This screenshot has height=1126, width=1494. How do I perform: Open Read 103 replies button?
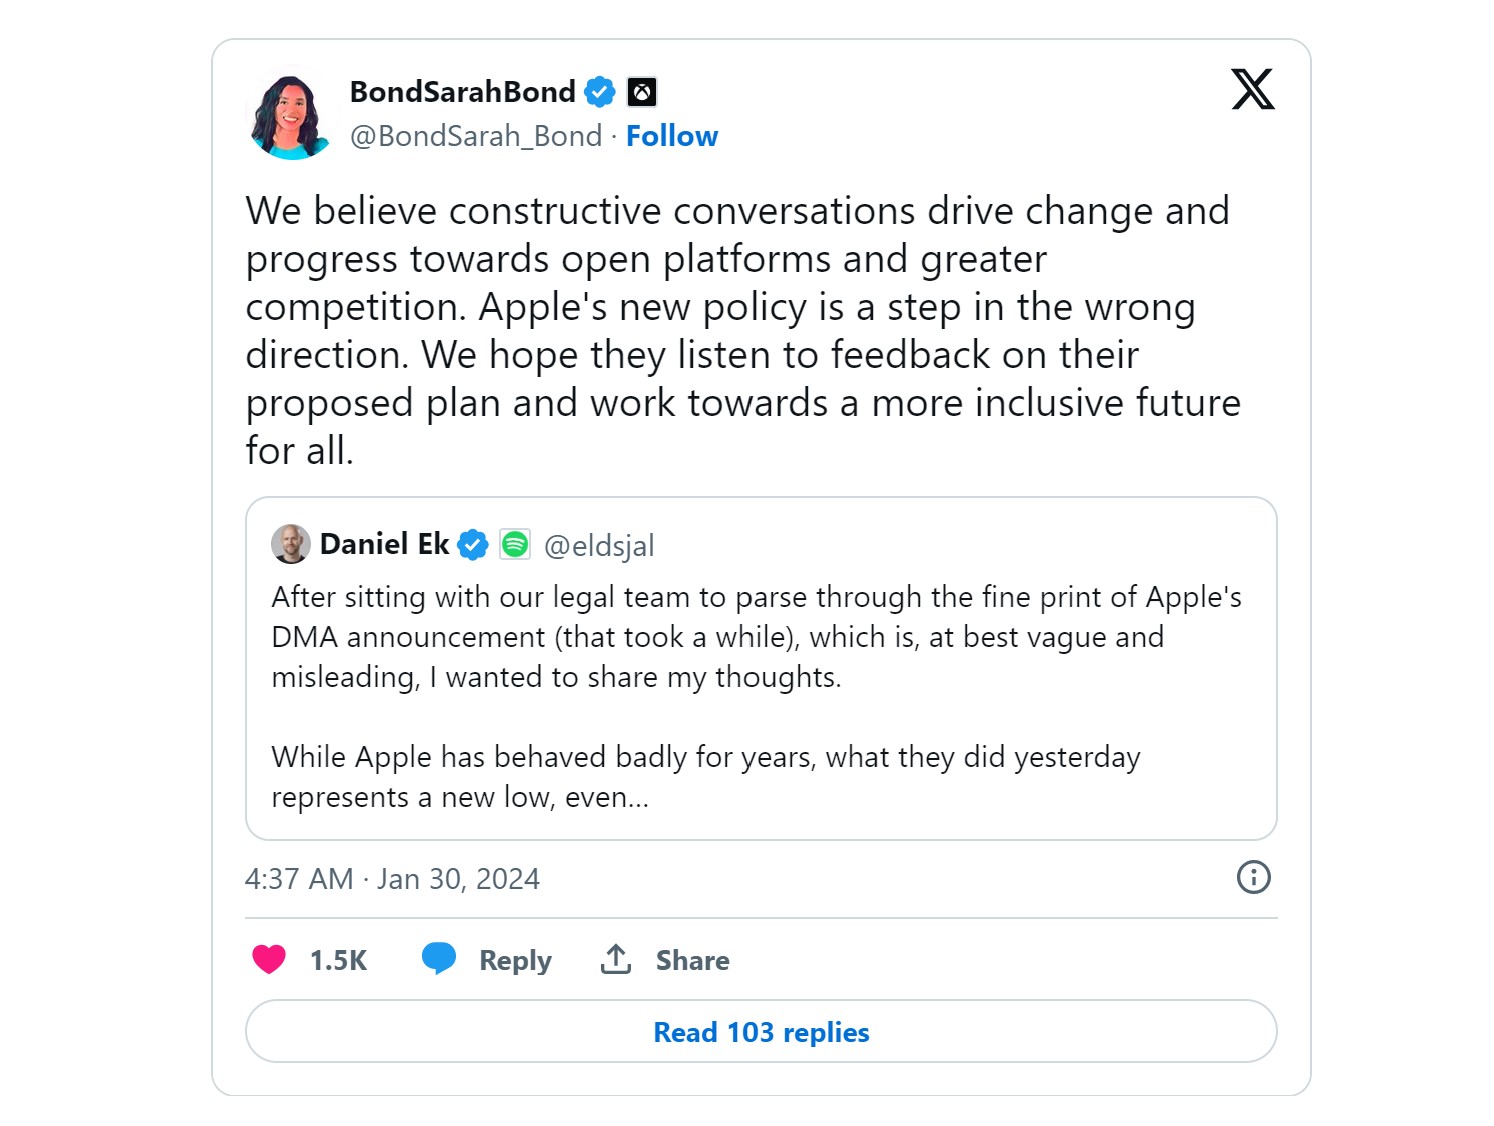[761, 1031]
